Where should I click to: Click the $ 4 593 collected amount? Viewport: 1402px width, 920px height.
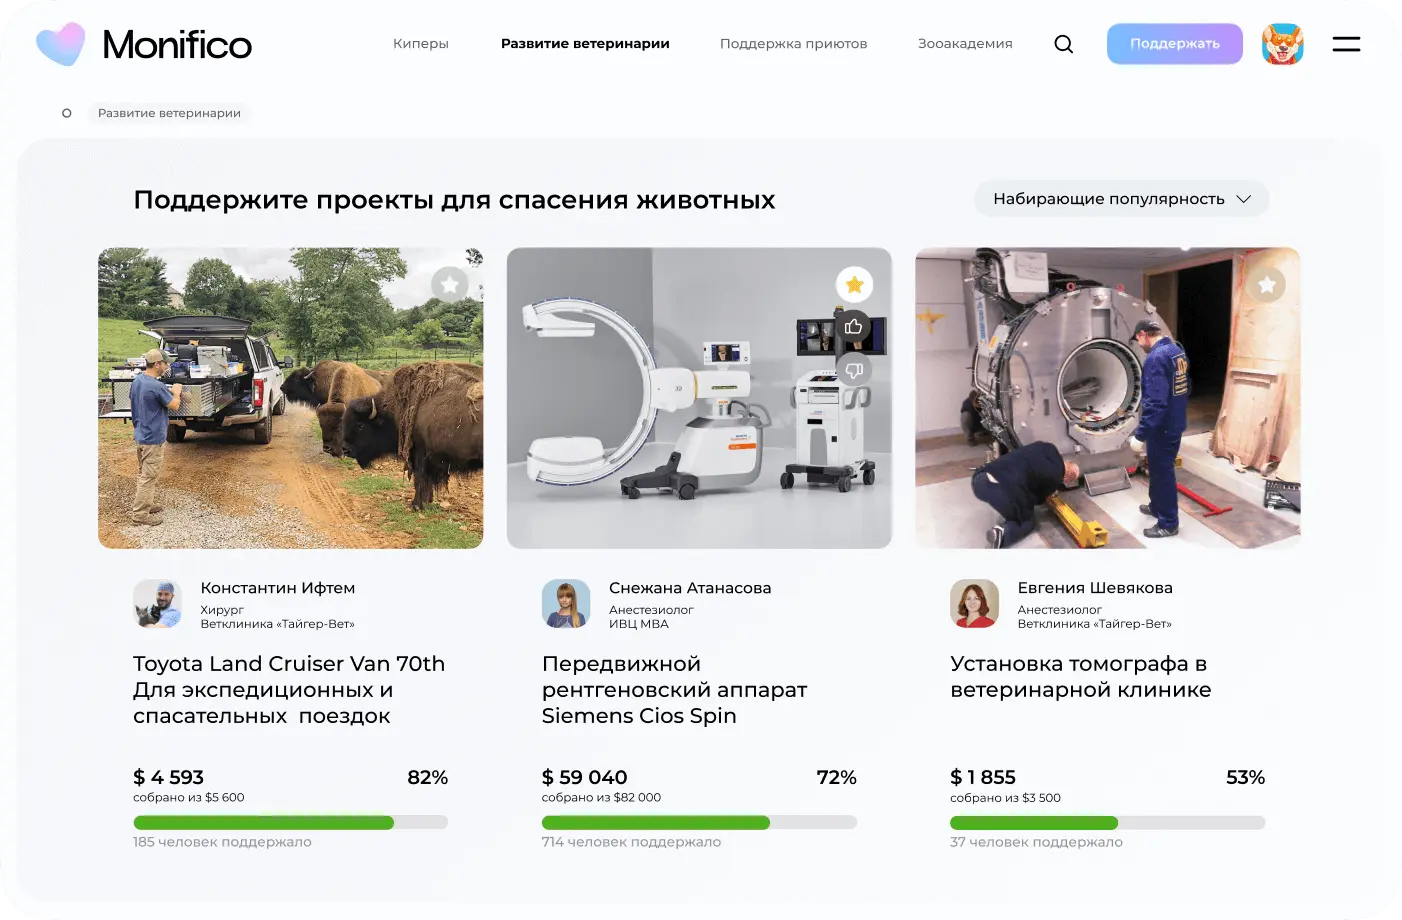click(169, 777)
